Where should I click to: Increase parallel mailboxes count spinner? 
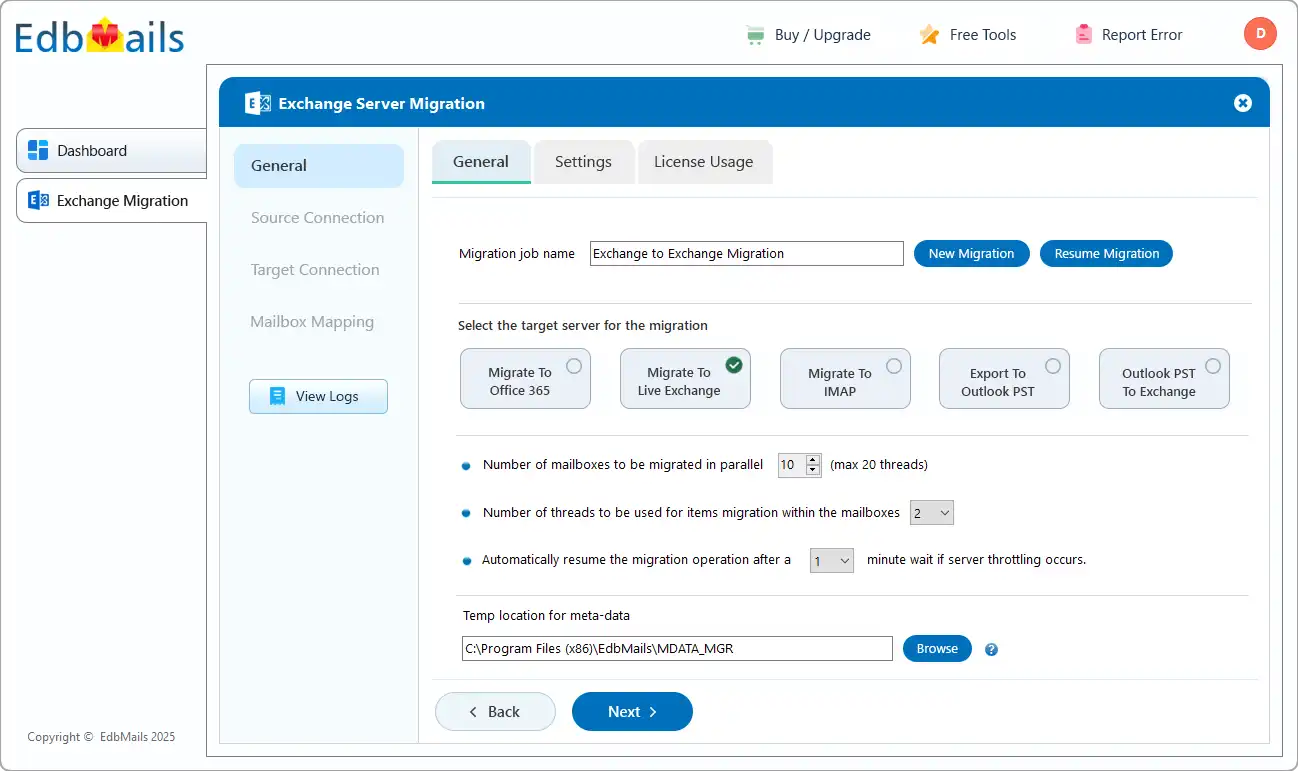coord(813,459)
